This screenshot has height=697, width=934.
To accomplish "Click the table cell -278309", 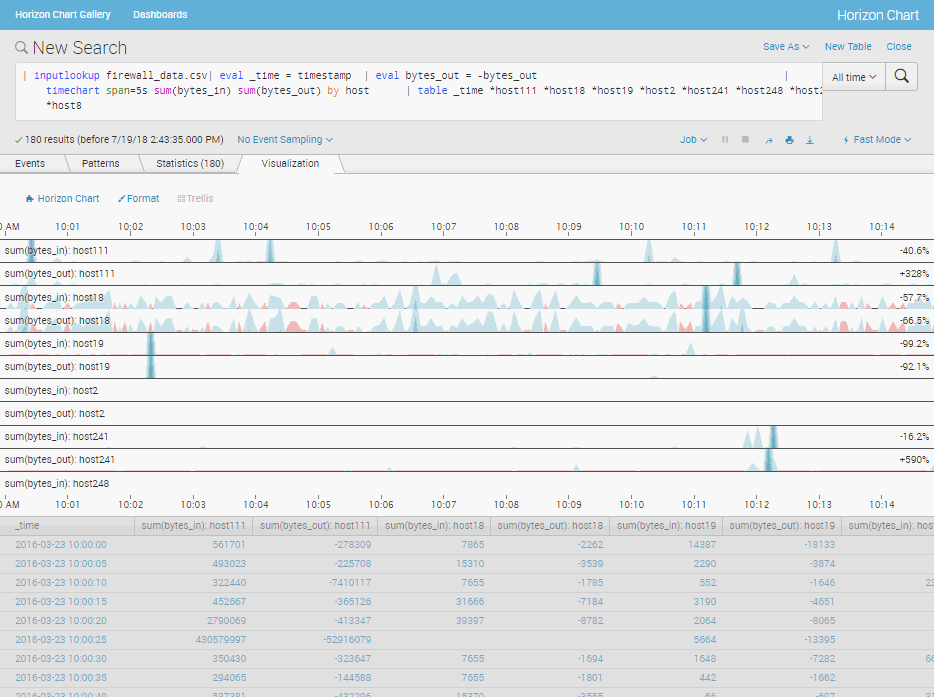I will [x=353, y=544].
